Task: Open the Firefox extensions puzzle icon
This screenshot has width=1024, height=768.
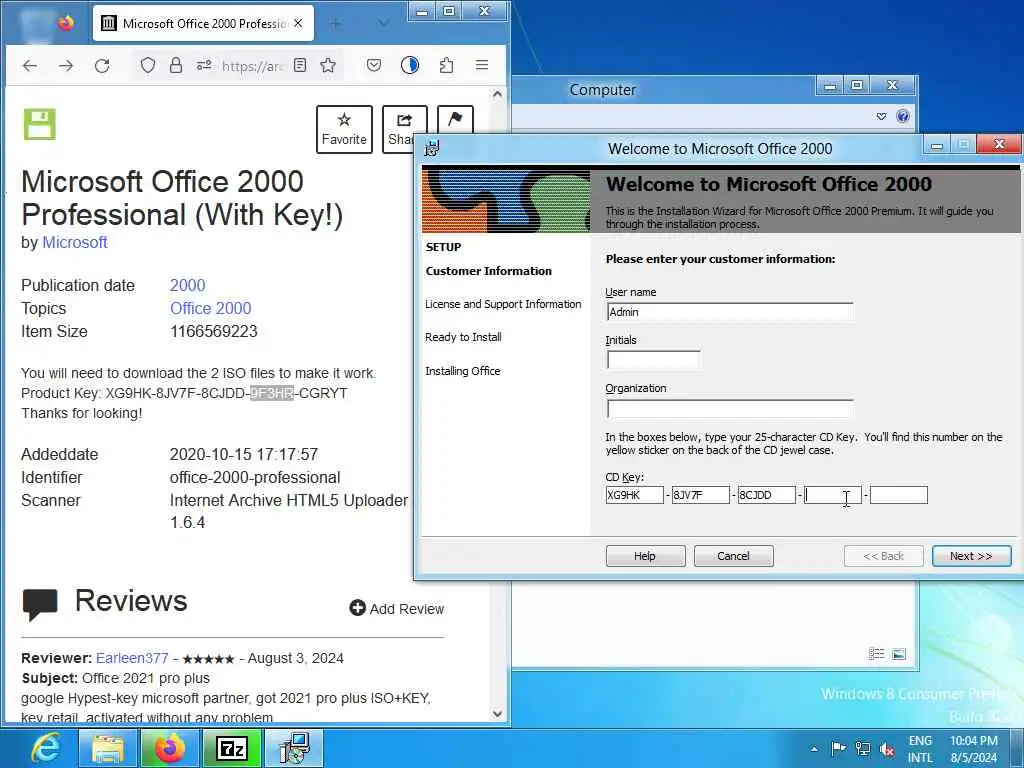Action: pyautogui.click(x=446, y=65)
